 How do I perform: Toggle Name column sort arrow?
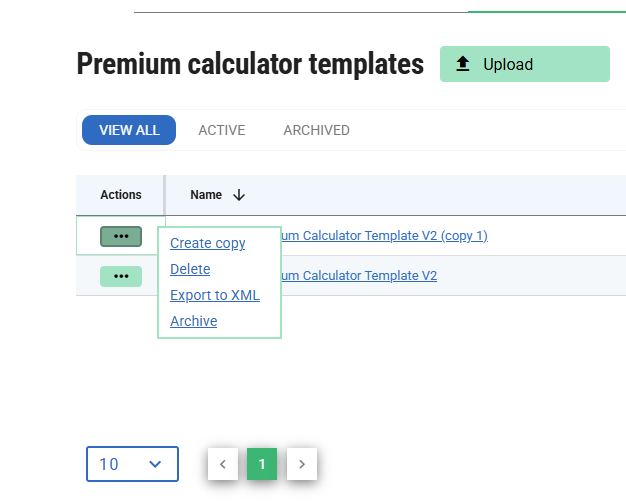(x=239, y=196)
